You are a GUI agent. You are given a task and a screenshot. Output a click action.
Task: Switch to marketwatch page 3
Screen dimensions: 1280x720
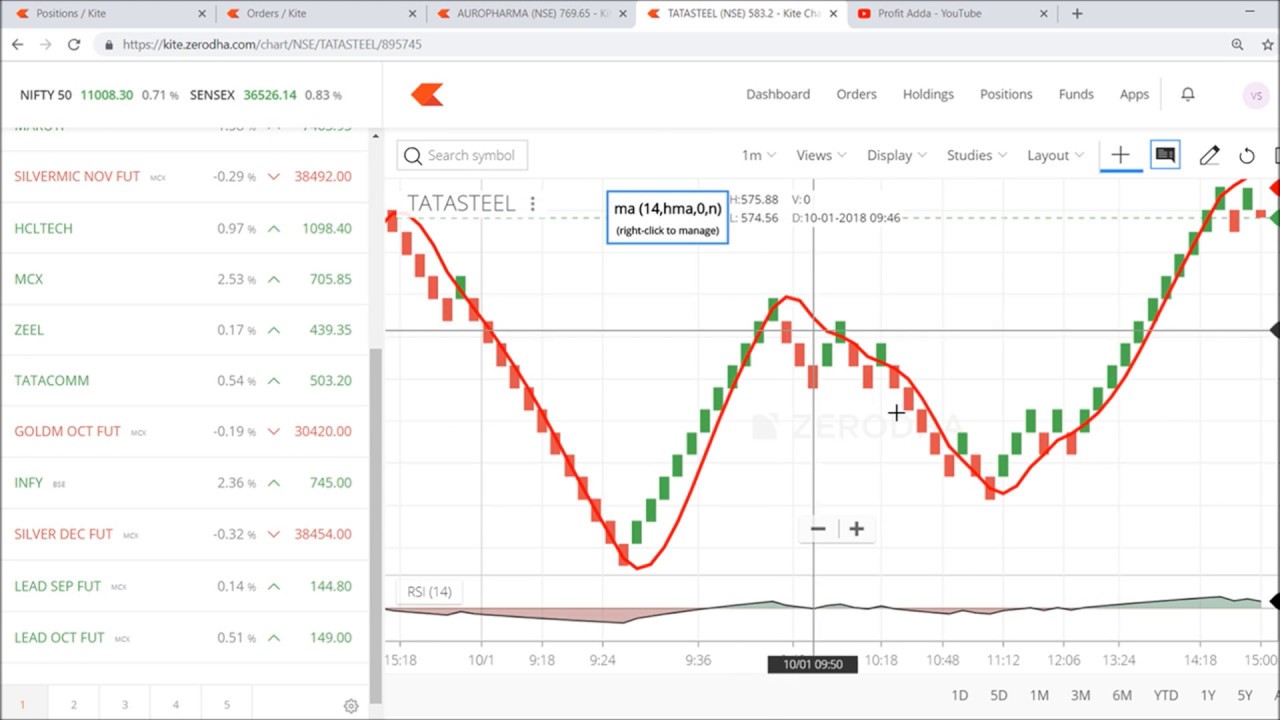(x=124, y=704)
